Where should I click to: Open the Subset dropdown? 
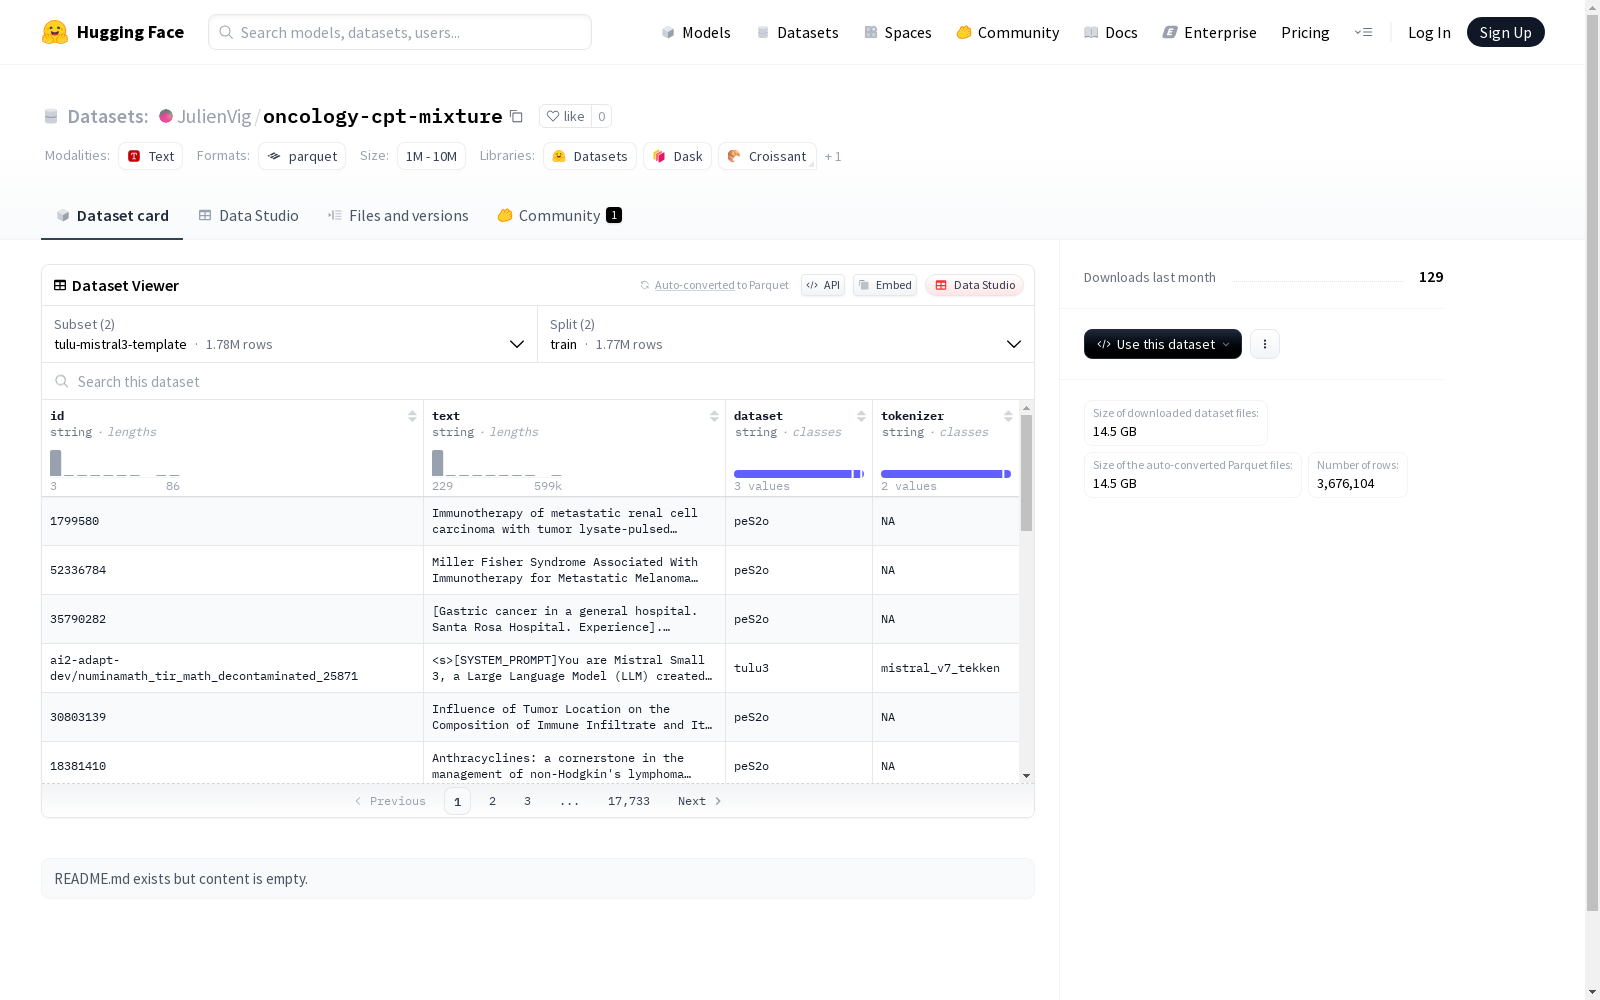pyautogui.click(x=289, y=334)
